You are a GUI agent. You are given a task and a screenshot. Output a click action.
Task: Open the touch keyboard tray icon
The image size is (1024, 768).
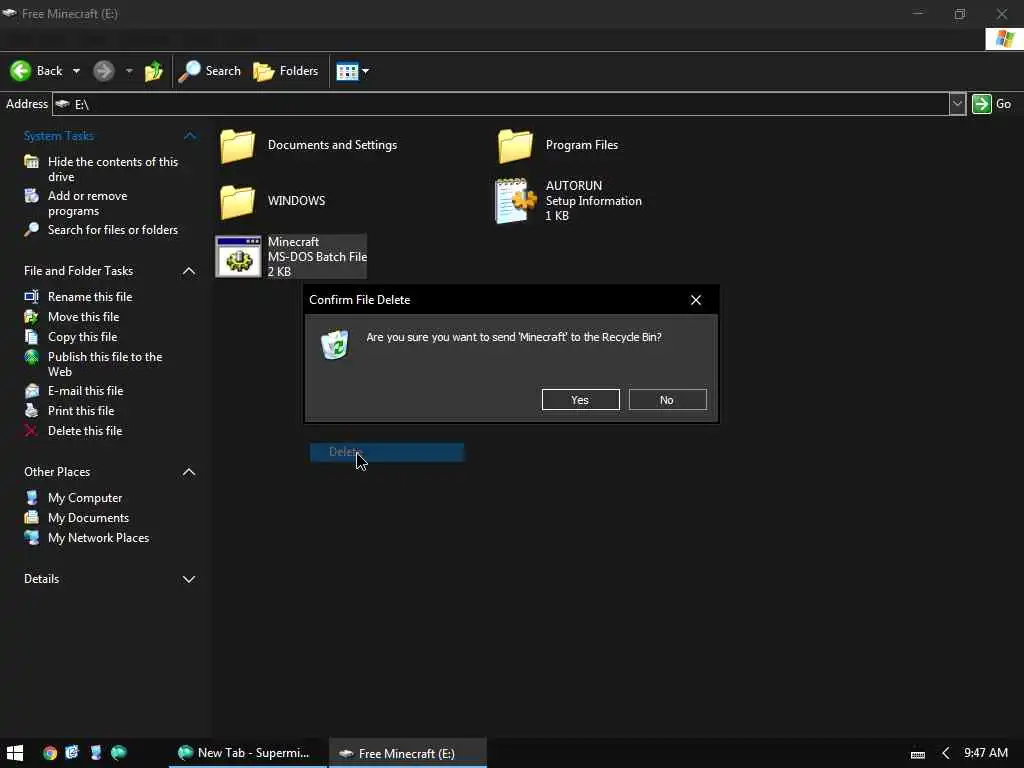click(918, 754)
